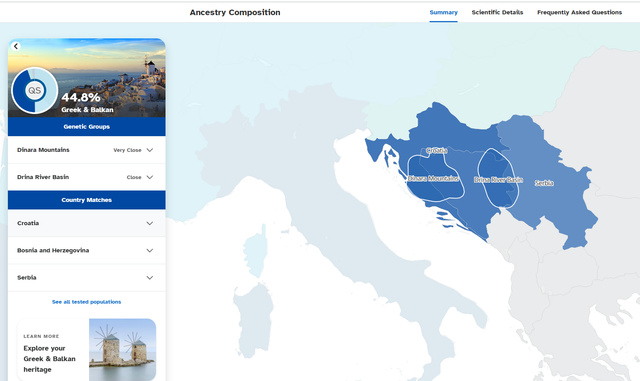Click the windmill image on the Learn More card
640x381 pixels.
pyautogui.click(x=122, y=350)
